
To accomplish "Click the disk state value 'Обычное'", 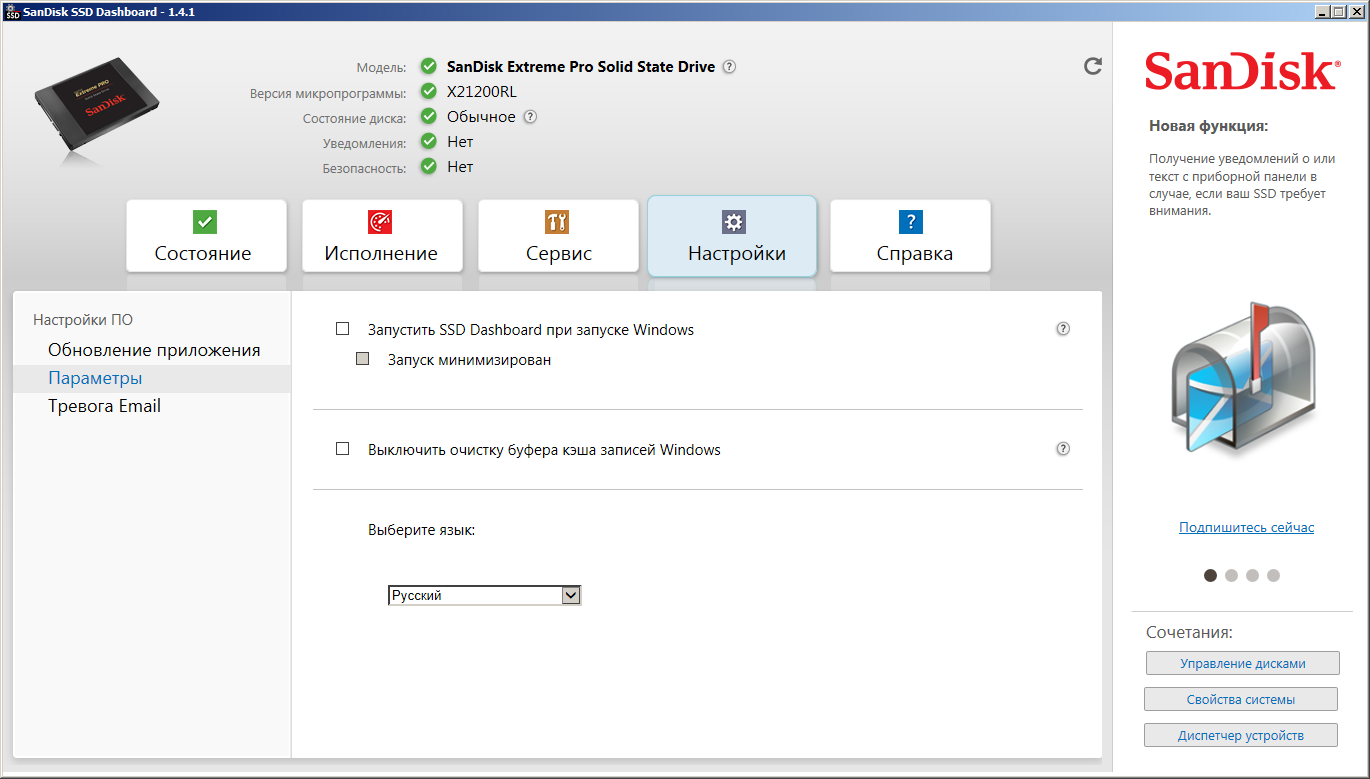I will pyautogui.click(x=481, y=117).
